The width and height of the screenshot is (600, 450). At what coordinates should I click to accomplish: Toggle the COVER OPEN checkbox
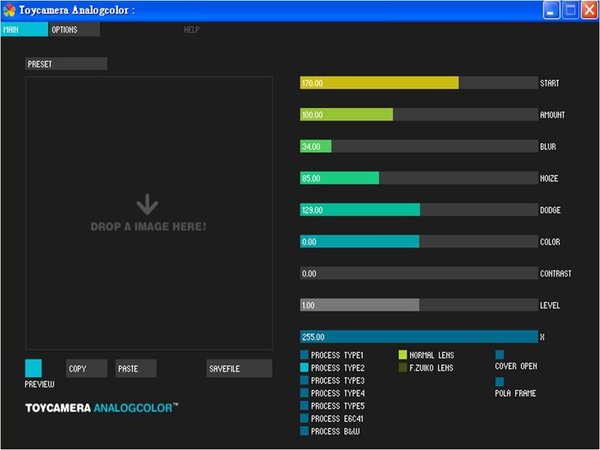tap(500, 355)
